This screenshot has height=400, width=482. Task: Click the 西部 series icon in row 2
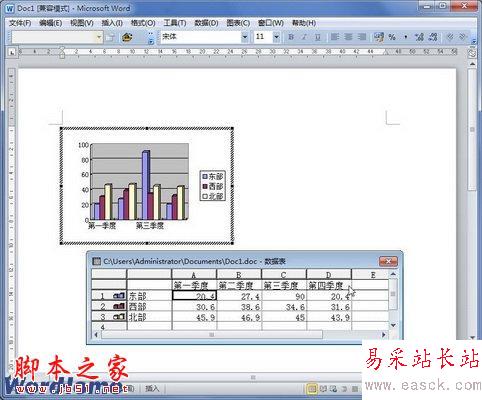(119, 306)
